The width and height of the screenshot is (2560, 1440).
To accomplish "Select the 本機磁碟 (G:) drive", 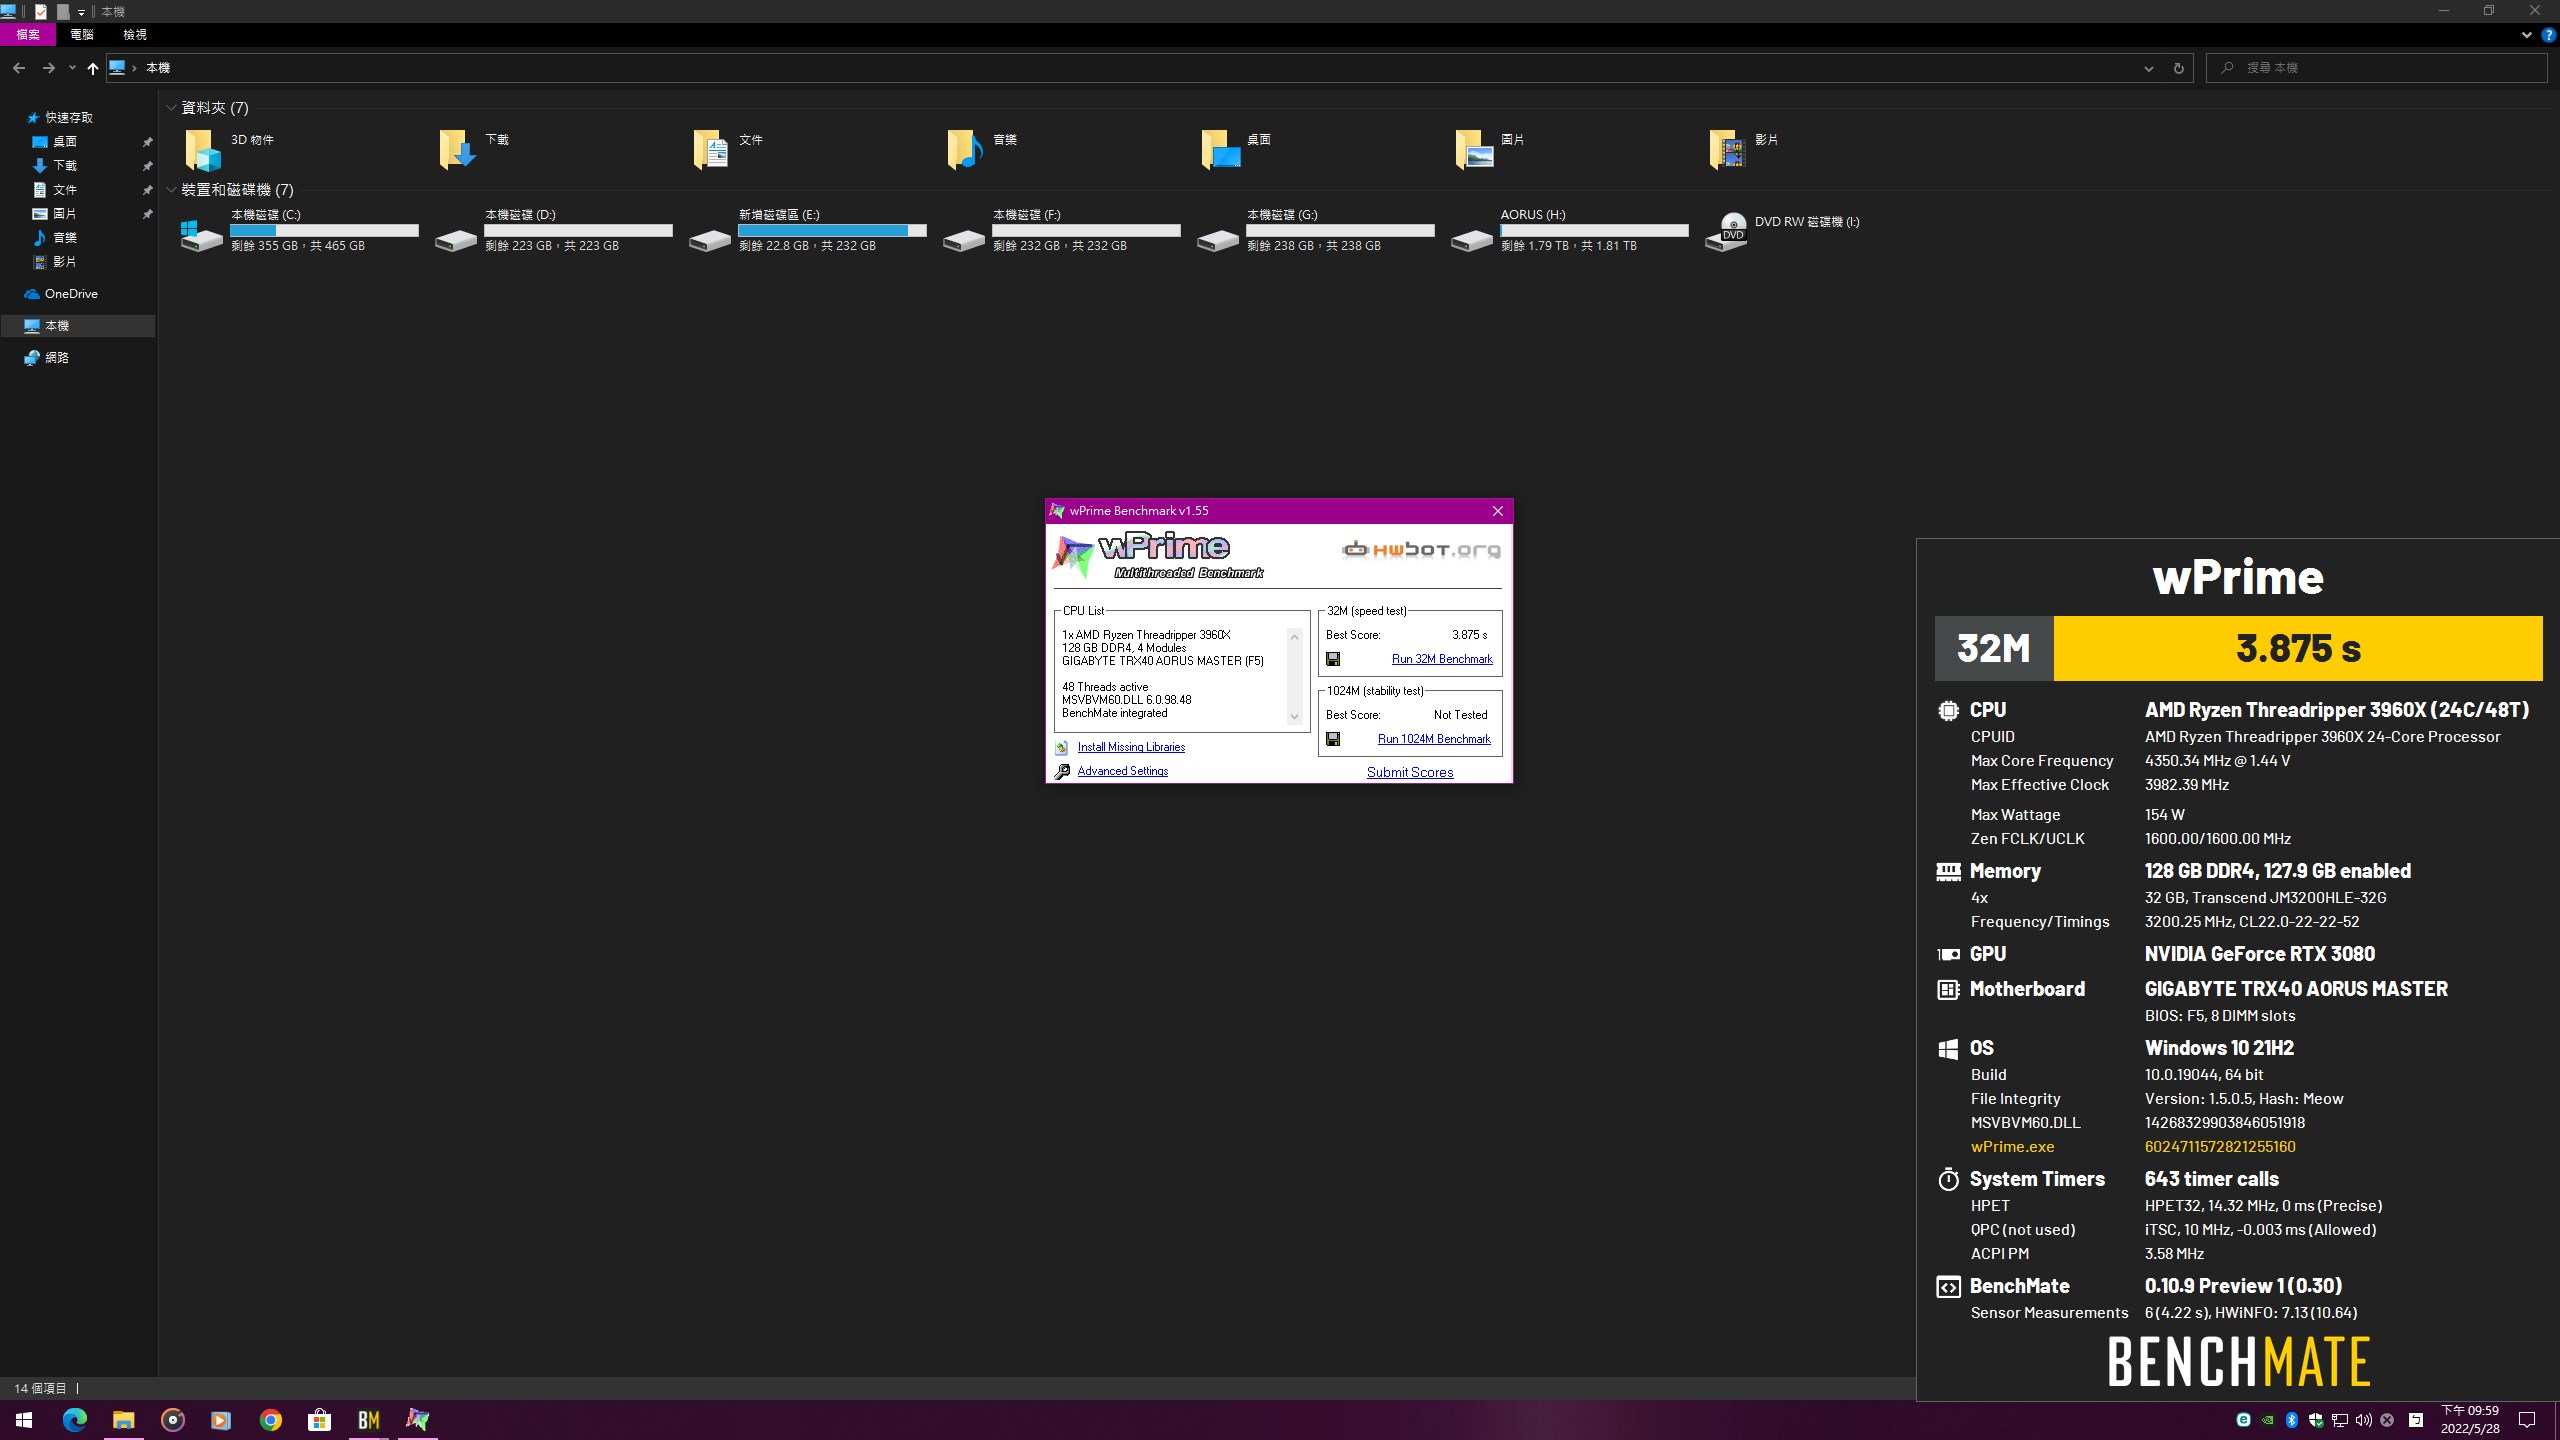I will tap(1315, 230).
